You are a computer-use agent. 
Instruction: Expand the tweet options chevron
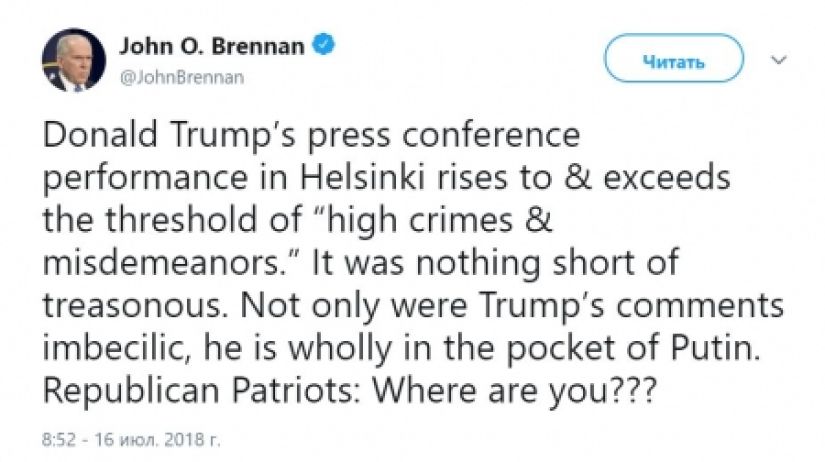click(x=779, y=60)
